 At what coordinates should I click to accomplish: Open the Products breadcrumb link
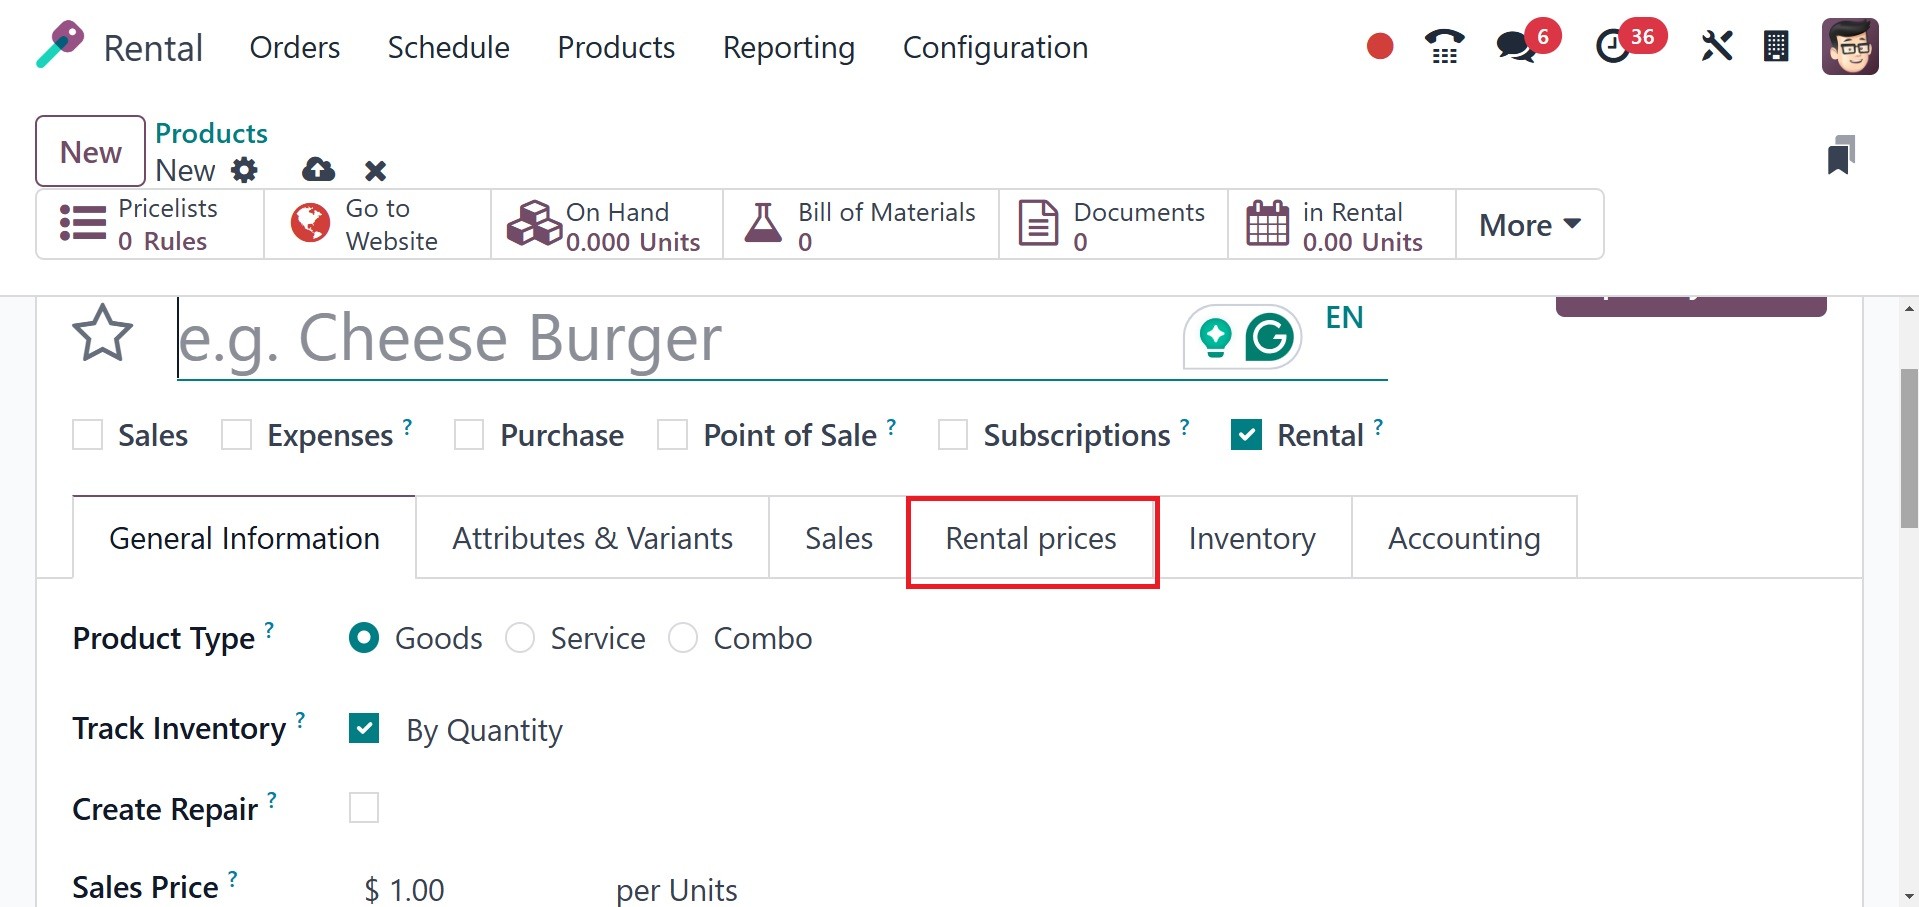[211, 133]
